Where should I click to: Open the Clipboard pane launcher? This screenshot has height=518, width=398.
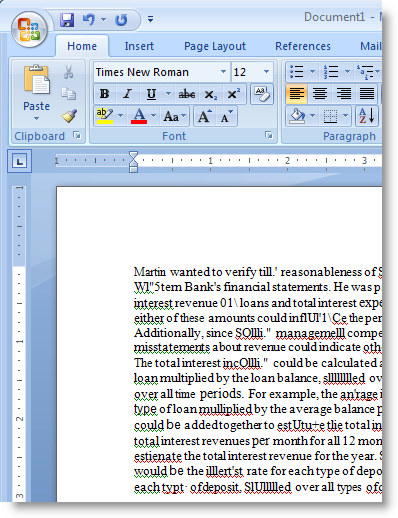[77, 135]
